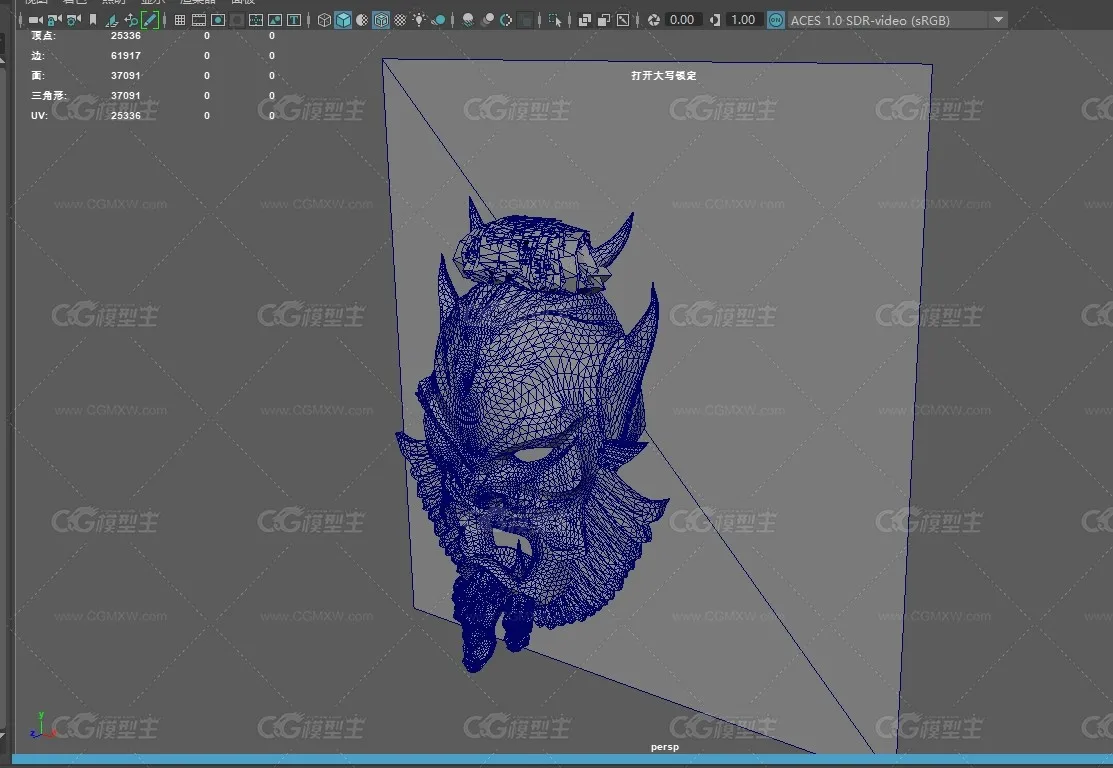Open the Grease Pencil tool

tap(150, 20)
